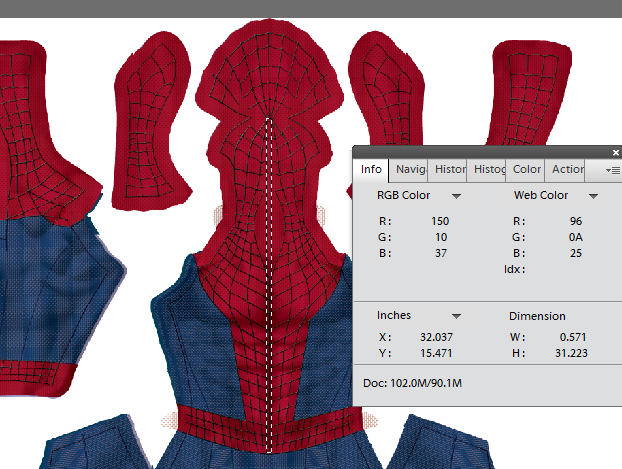Viewport: 622px width, 469px height.
Task: Open the Color tab in the panel
Action: pyautogui.click(x=526, y=170)
